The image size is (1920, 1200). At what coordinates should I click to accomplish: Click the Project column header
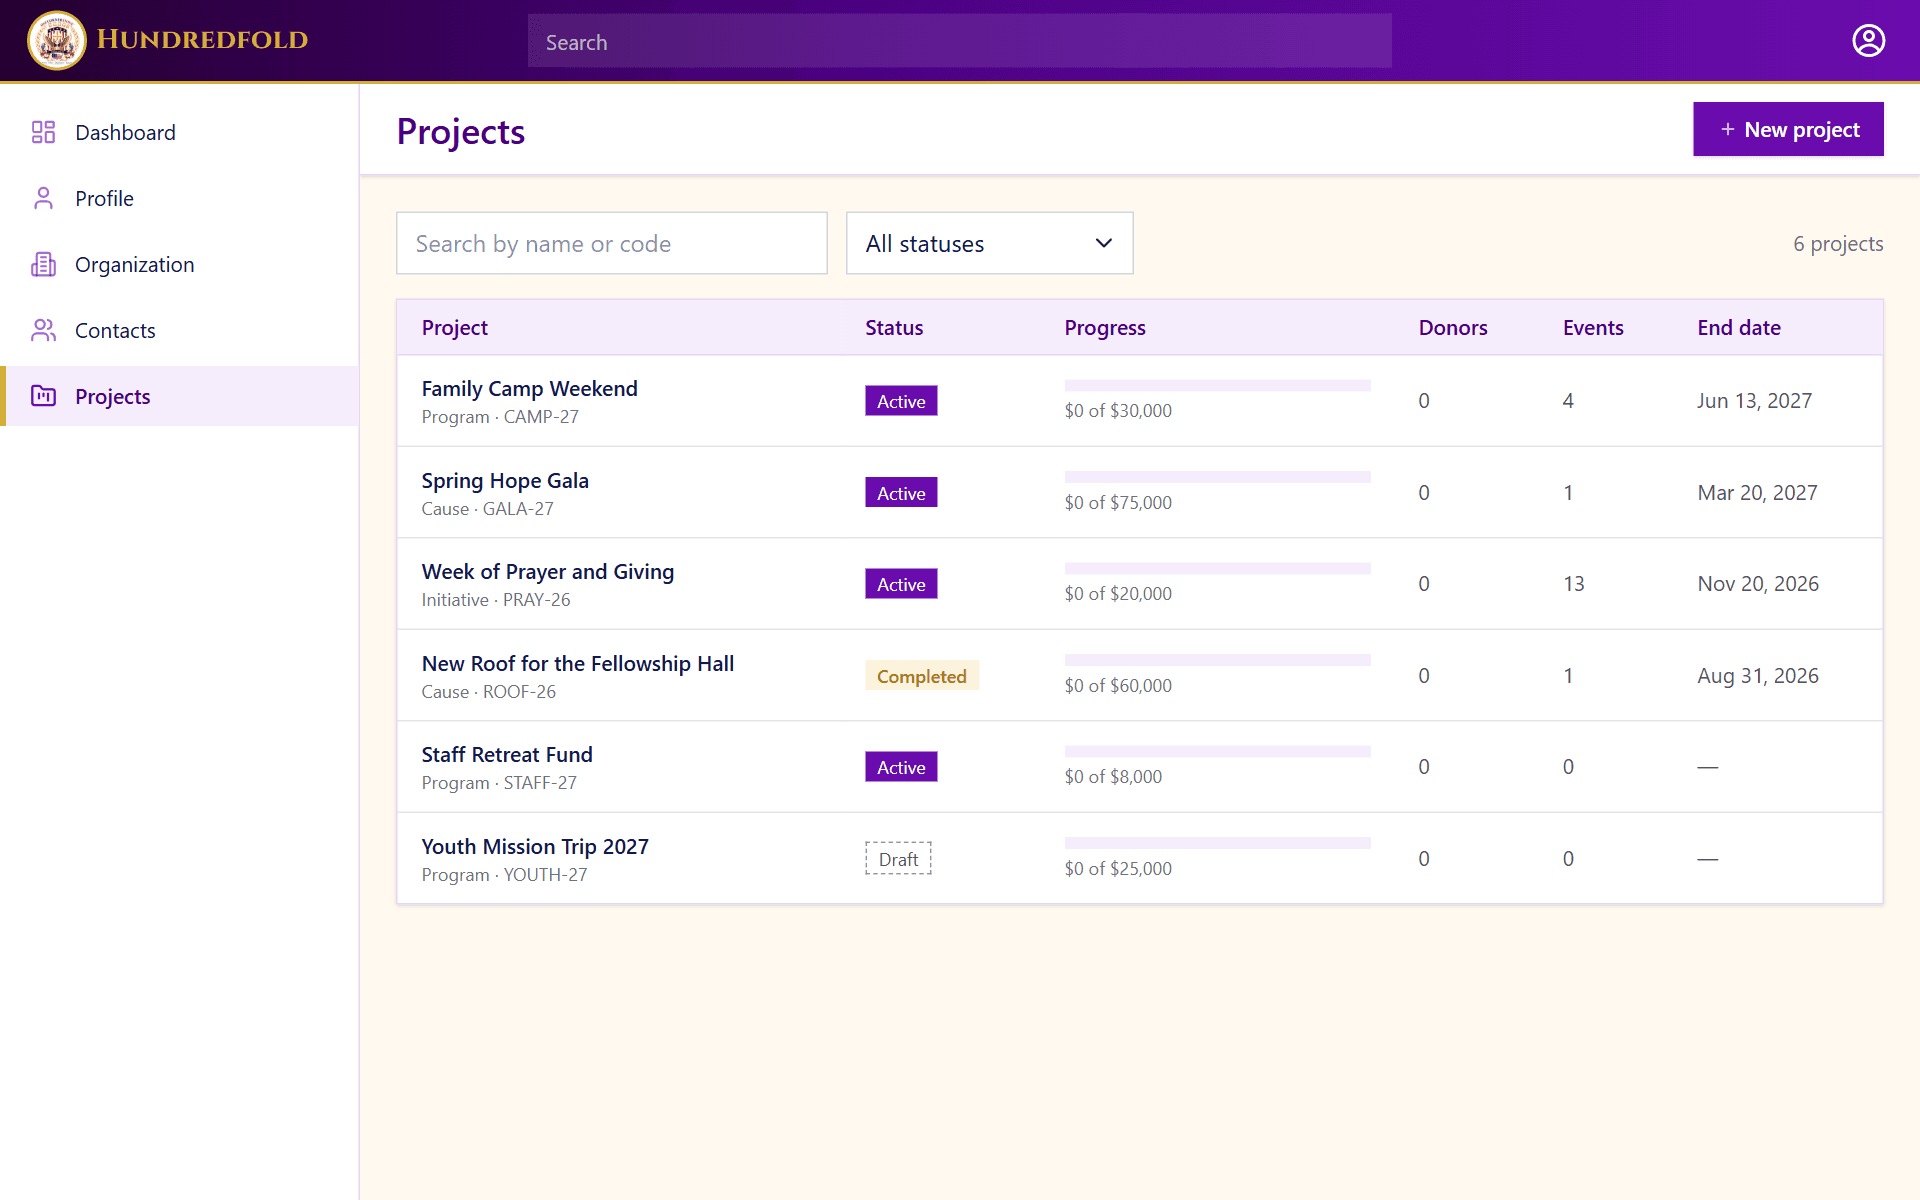click(x=454, y=328)
